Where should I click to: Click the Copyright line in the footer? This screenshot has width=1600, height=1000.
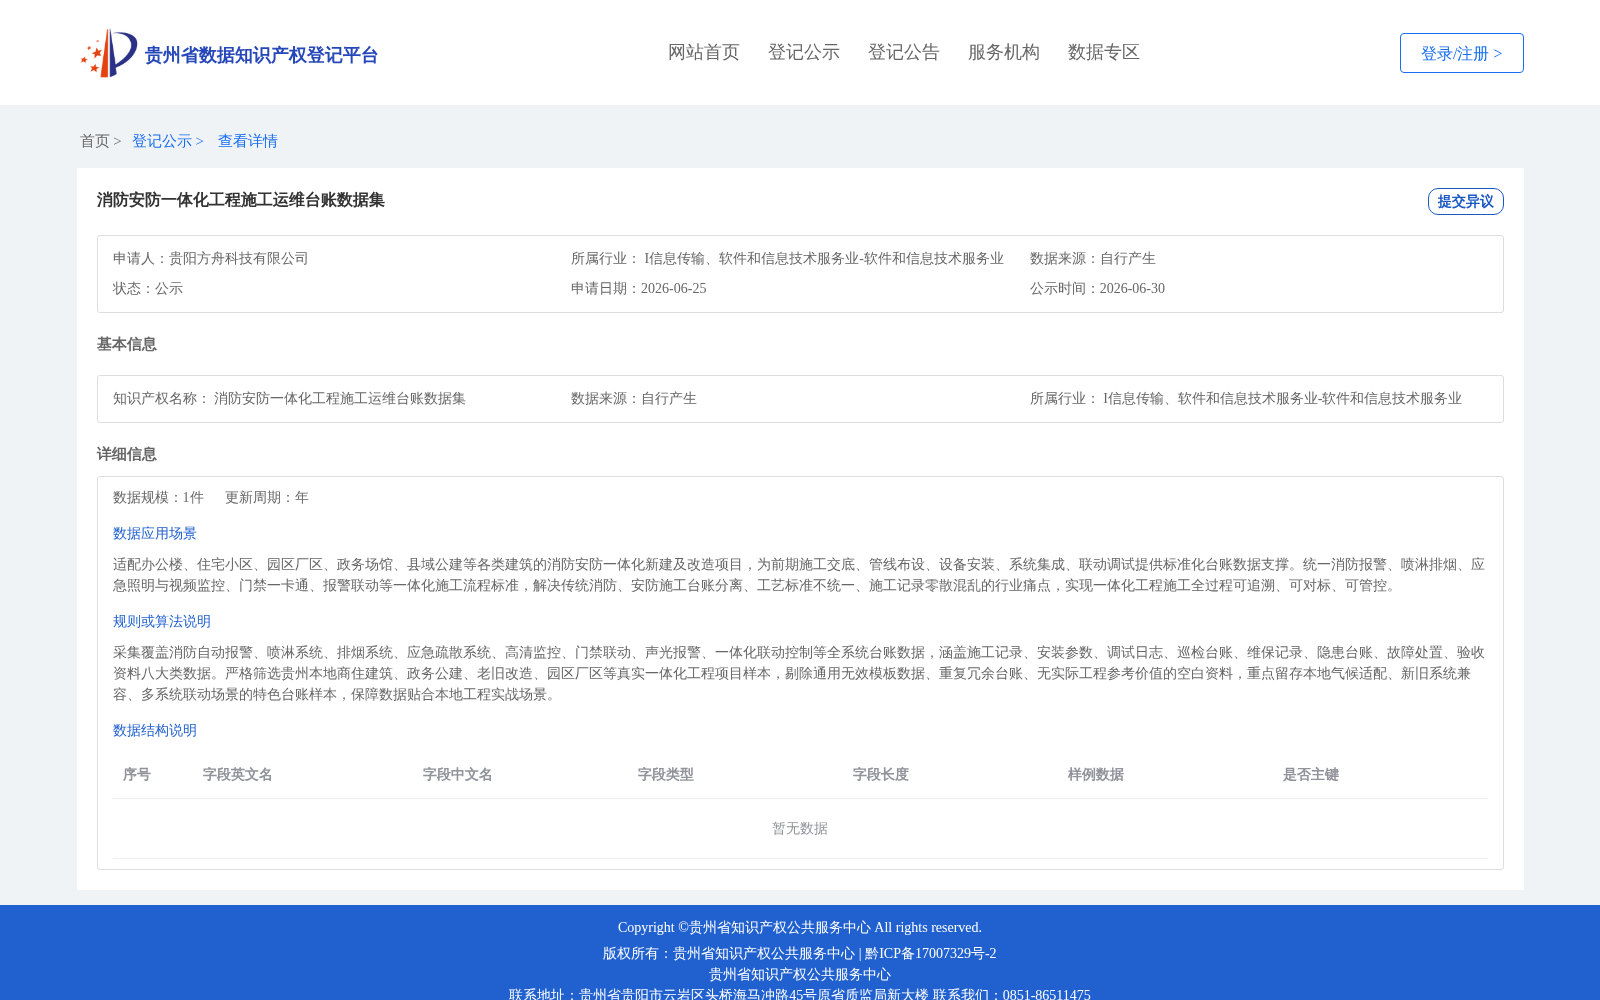pos(800,927)
